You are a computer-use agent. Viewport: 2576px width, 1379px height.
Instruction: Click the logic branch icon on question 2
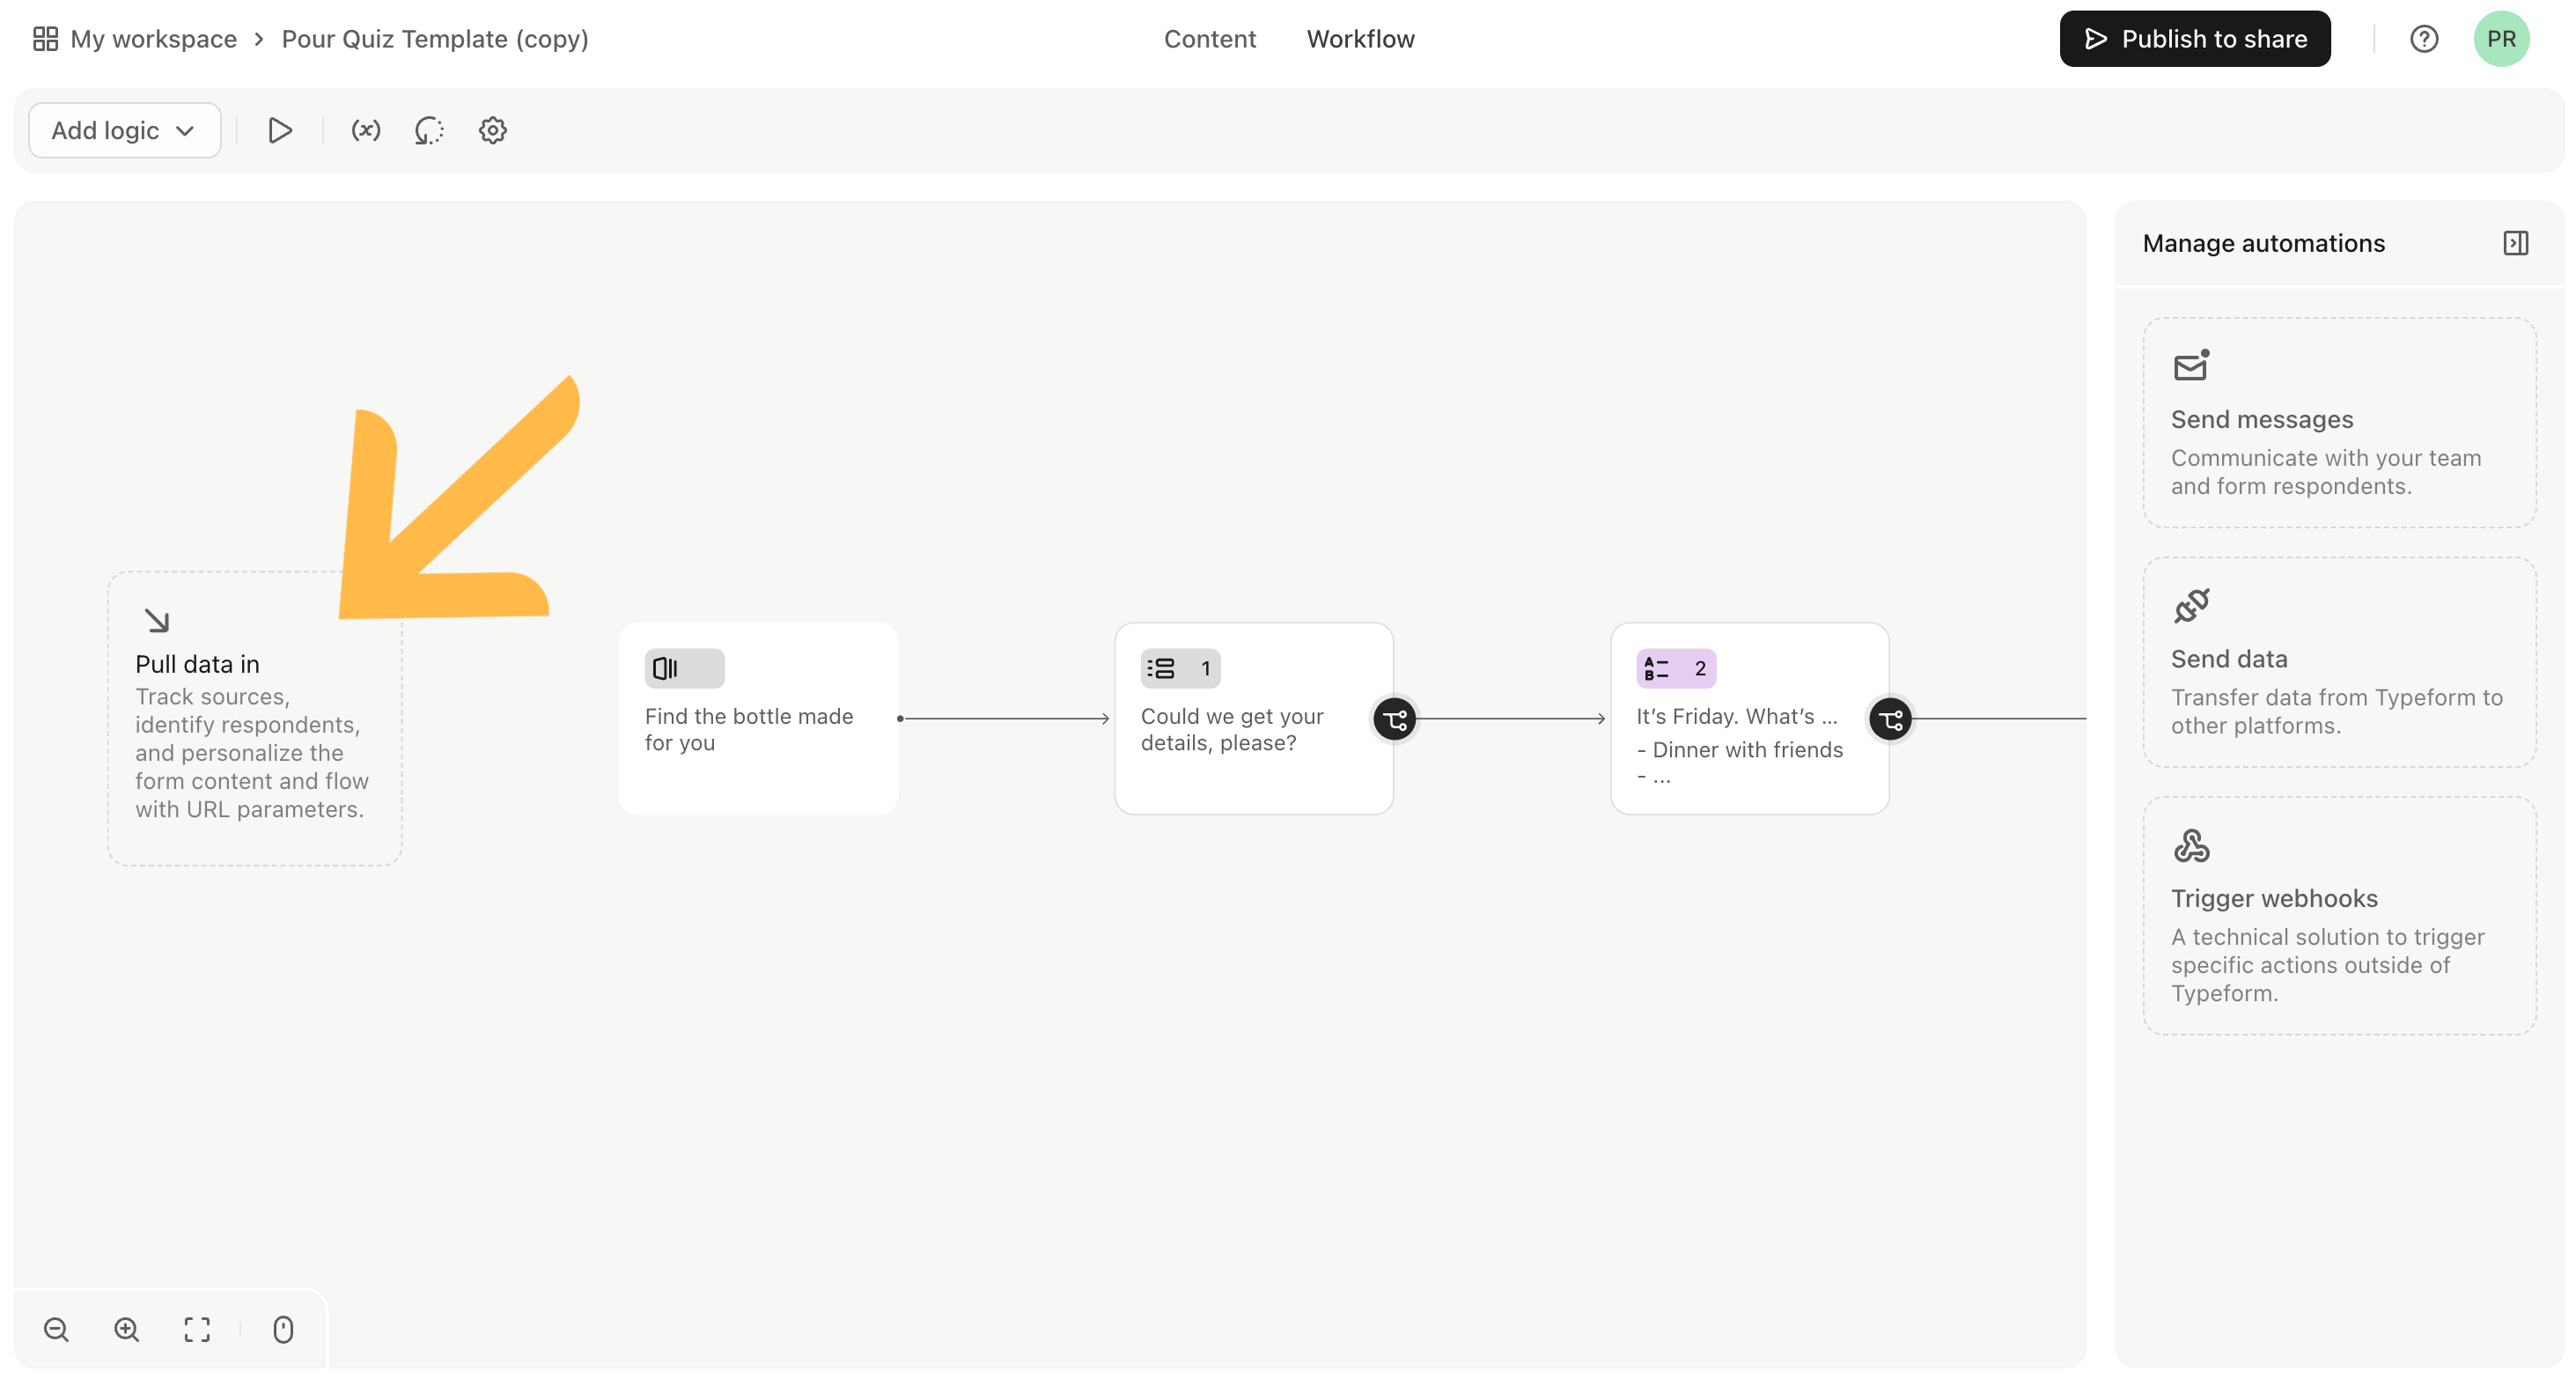(x=1890, y=719)
